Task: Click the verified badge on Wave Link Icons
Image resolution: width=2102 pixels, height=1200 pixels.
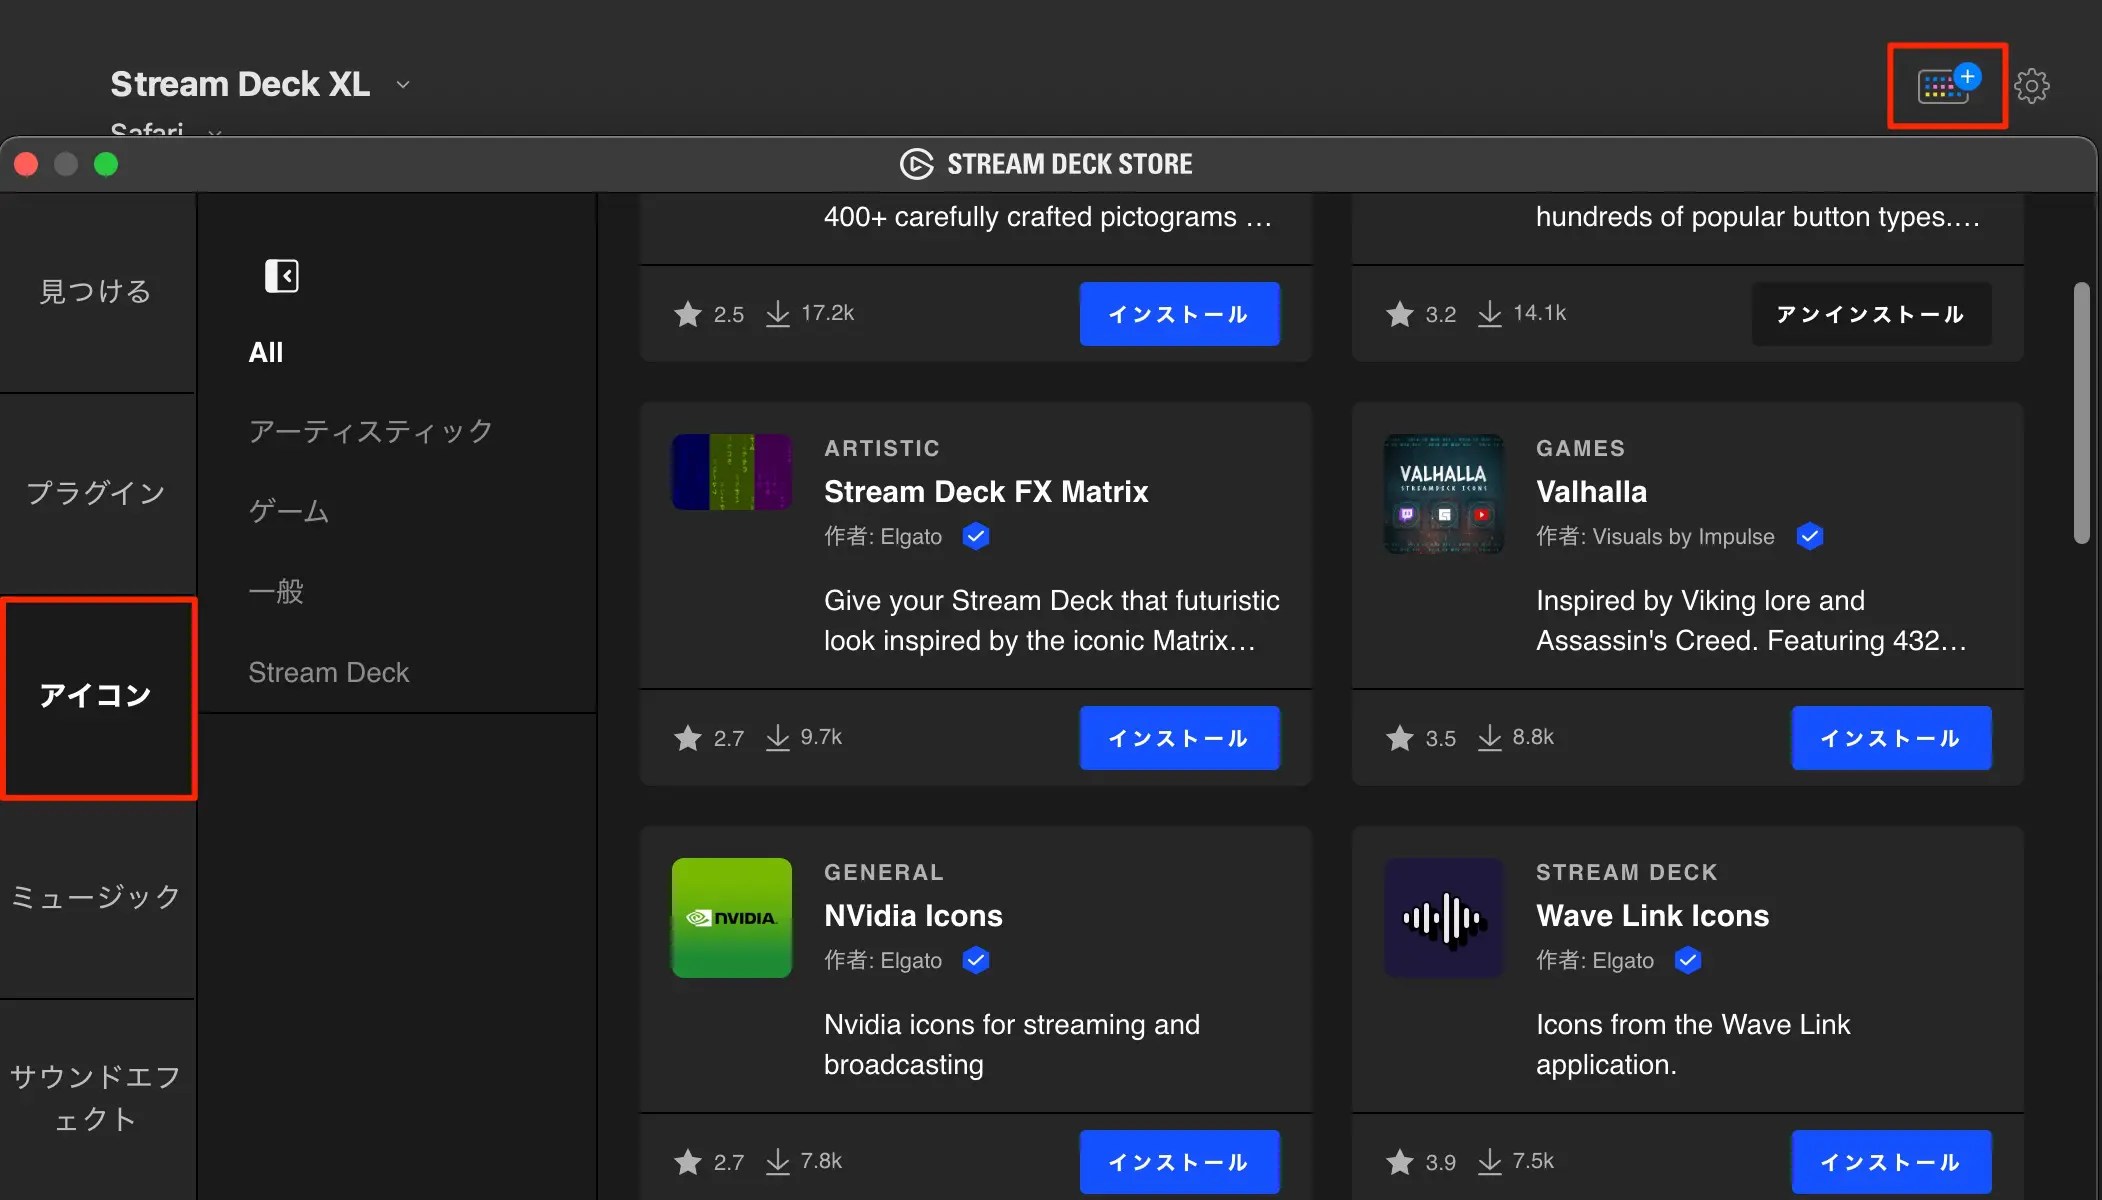Action: coord(1688,961)
